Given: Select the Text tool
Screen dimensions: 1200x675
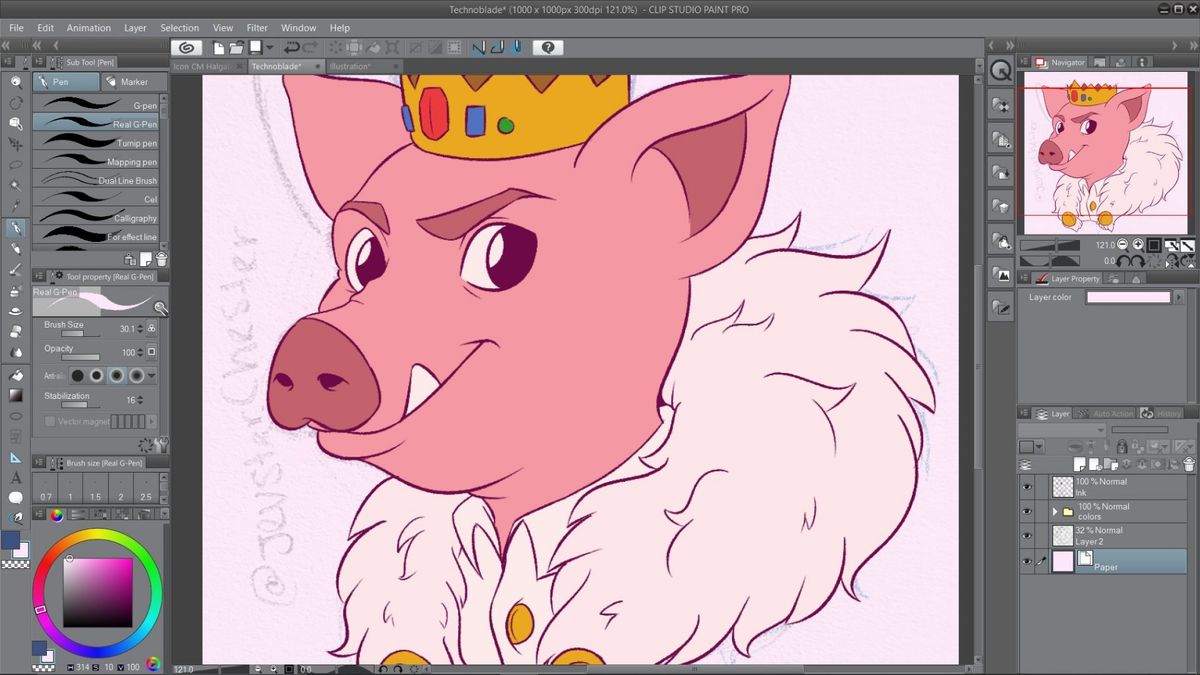Looking at the screenshot, I should click(16, 478).
